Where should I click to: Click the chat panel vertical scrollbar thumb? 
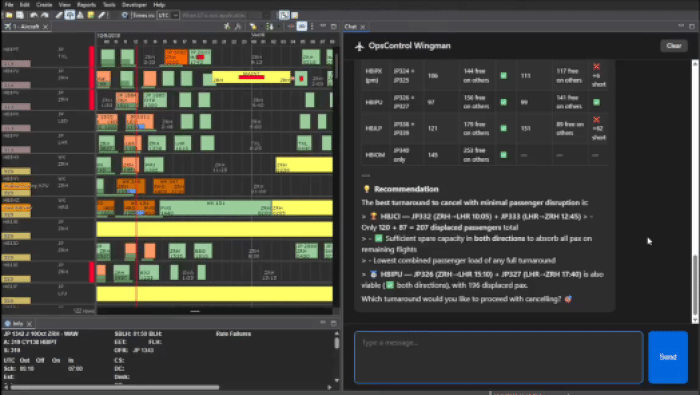tap(695, 284)
